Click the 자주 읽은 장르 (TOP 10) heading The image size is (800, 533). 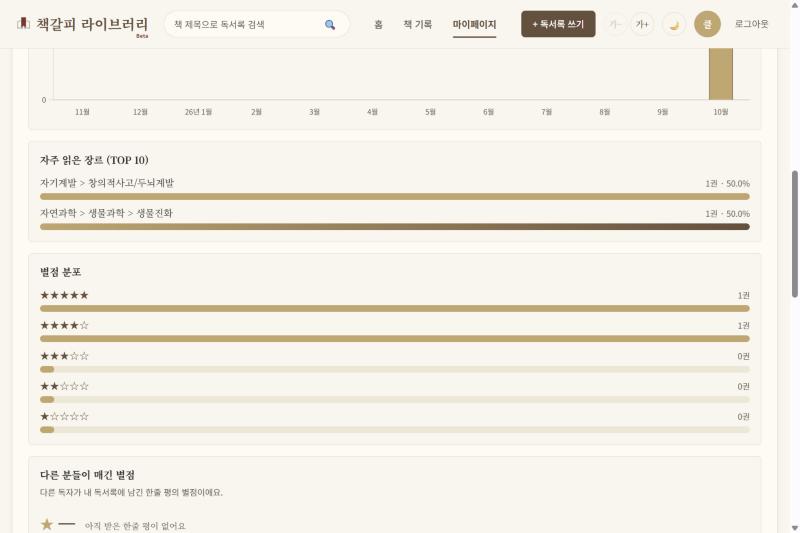[x=94, y=160]
